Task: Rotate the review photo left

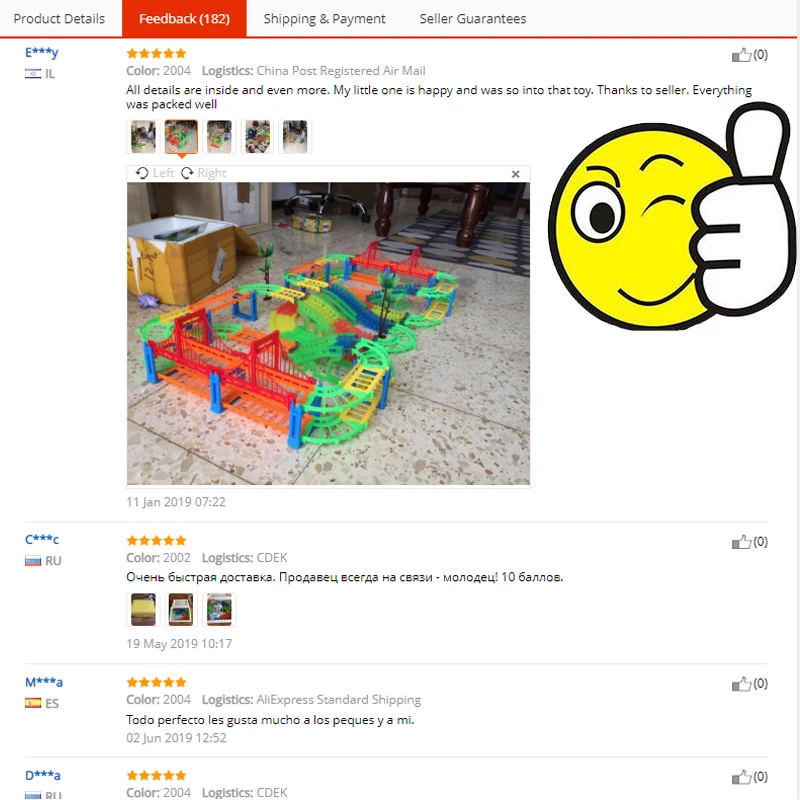Action: 155,173
